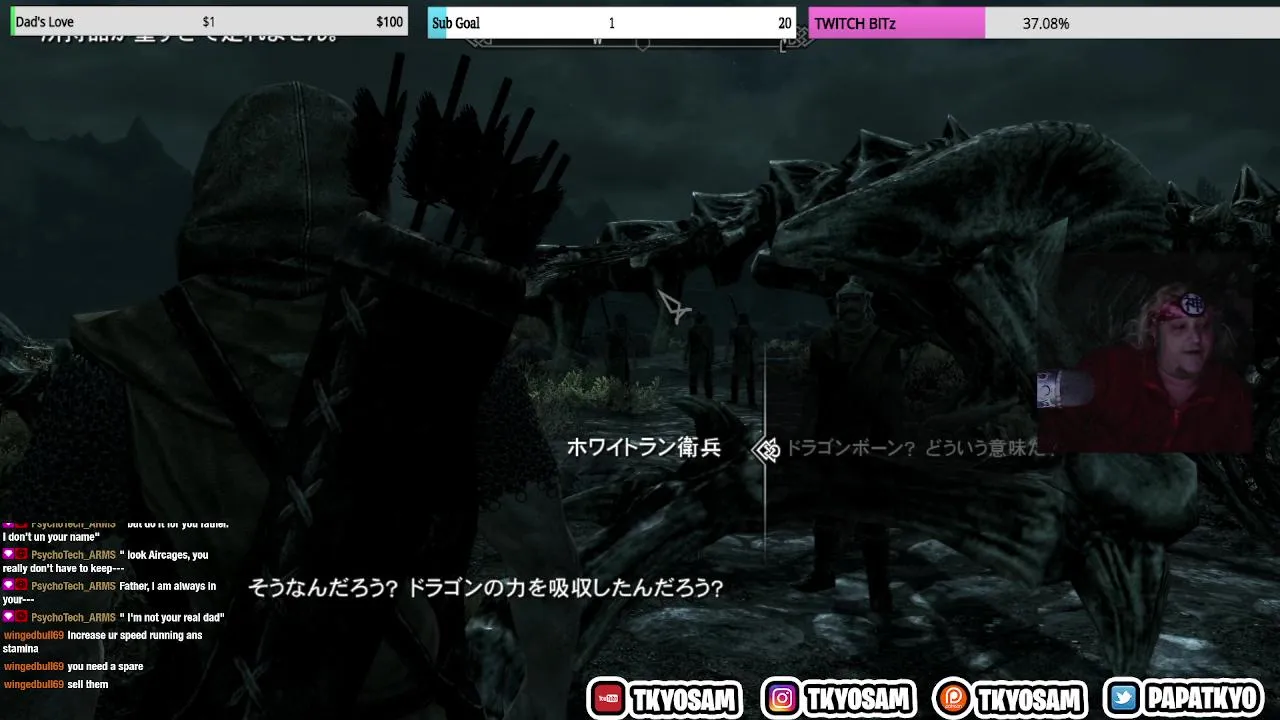Click the chat text "I don't un your name"

(51, 537)
